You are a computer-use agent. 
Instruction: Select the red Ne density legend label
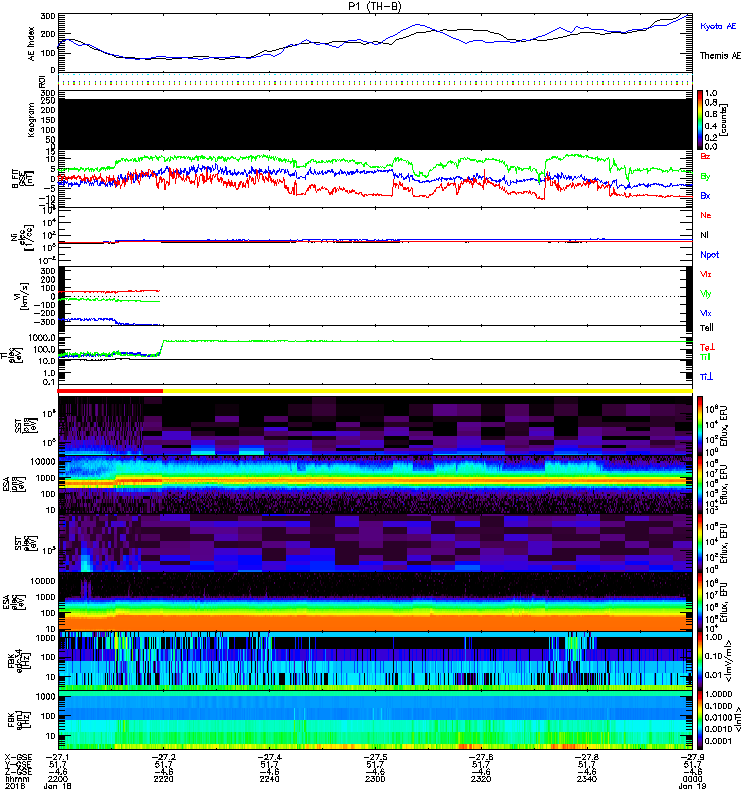click(x=706, y=215)
